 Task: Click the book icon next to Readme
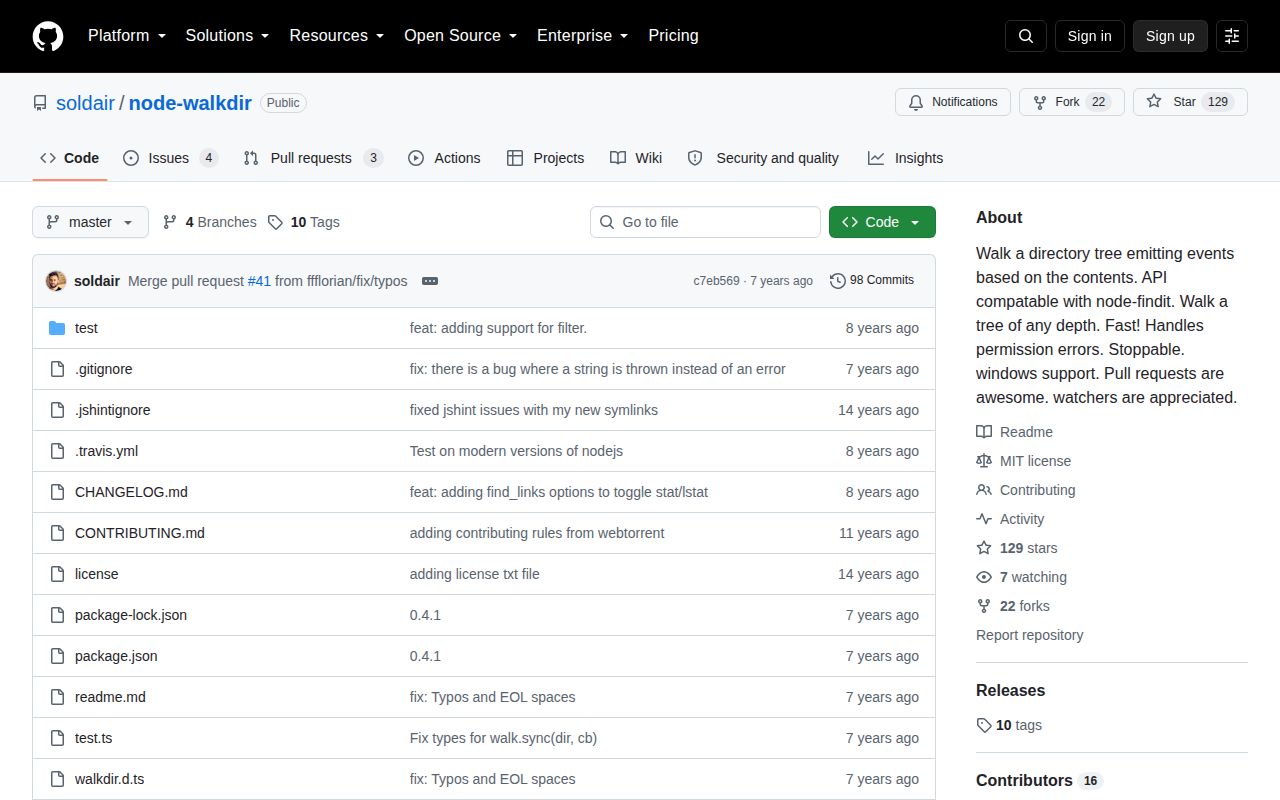tap(984, 432)
